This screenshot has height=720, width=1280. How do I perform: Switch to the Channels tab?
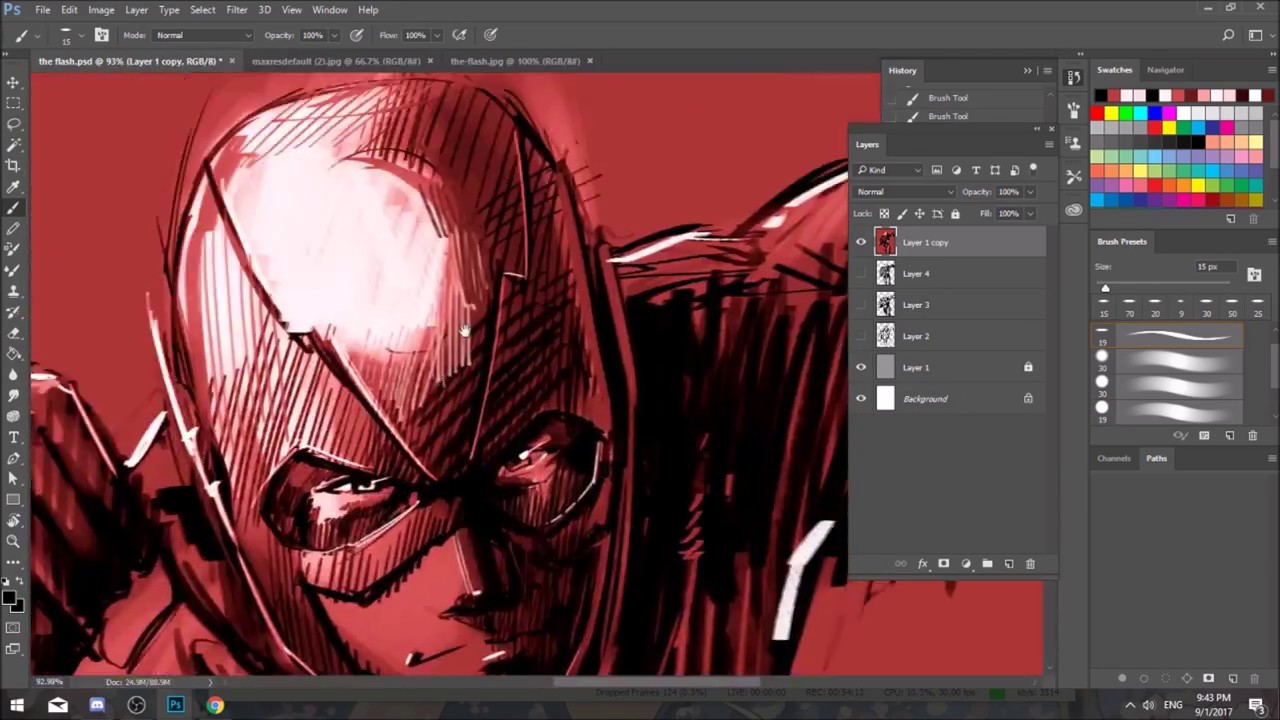pyautogui.click(x=1113, y=459)
